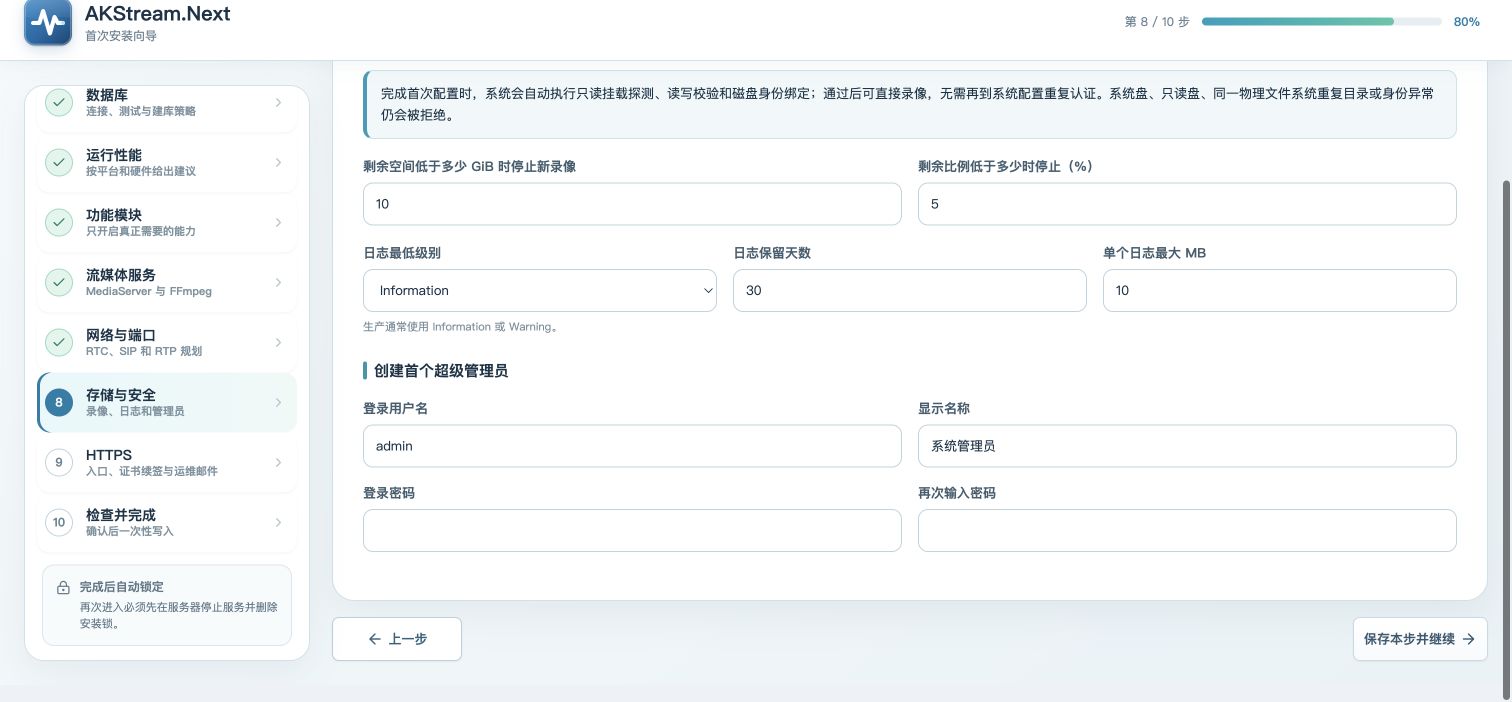
Task: Click the step 10 number badge
Action: [59, 522]
